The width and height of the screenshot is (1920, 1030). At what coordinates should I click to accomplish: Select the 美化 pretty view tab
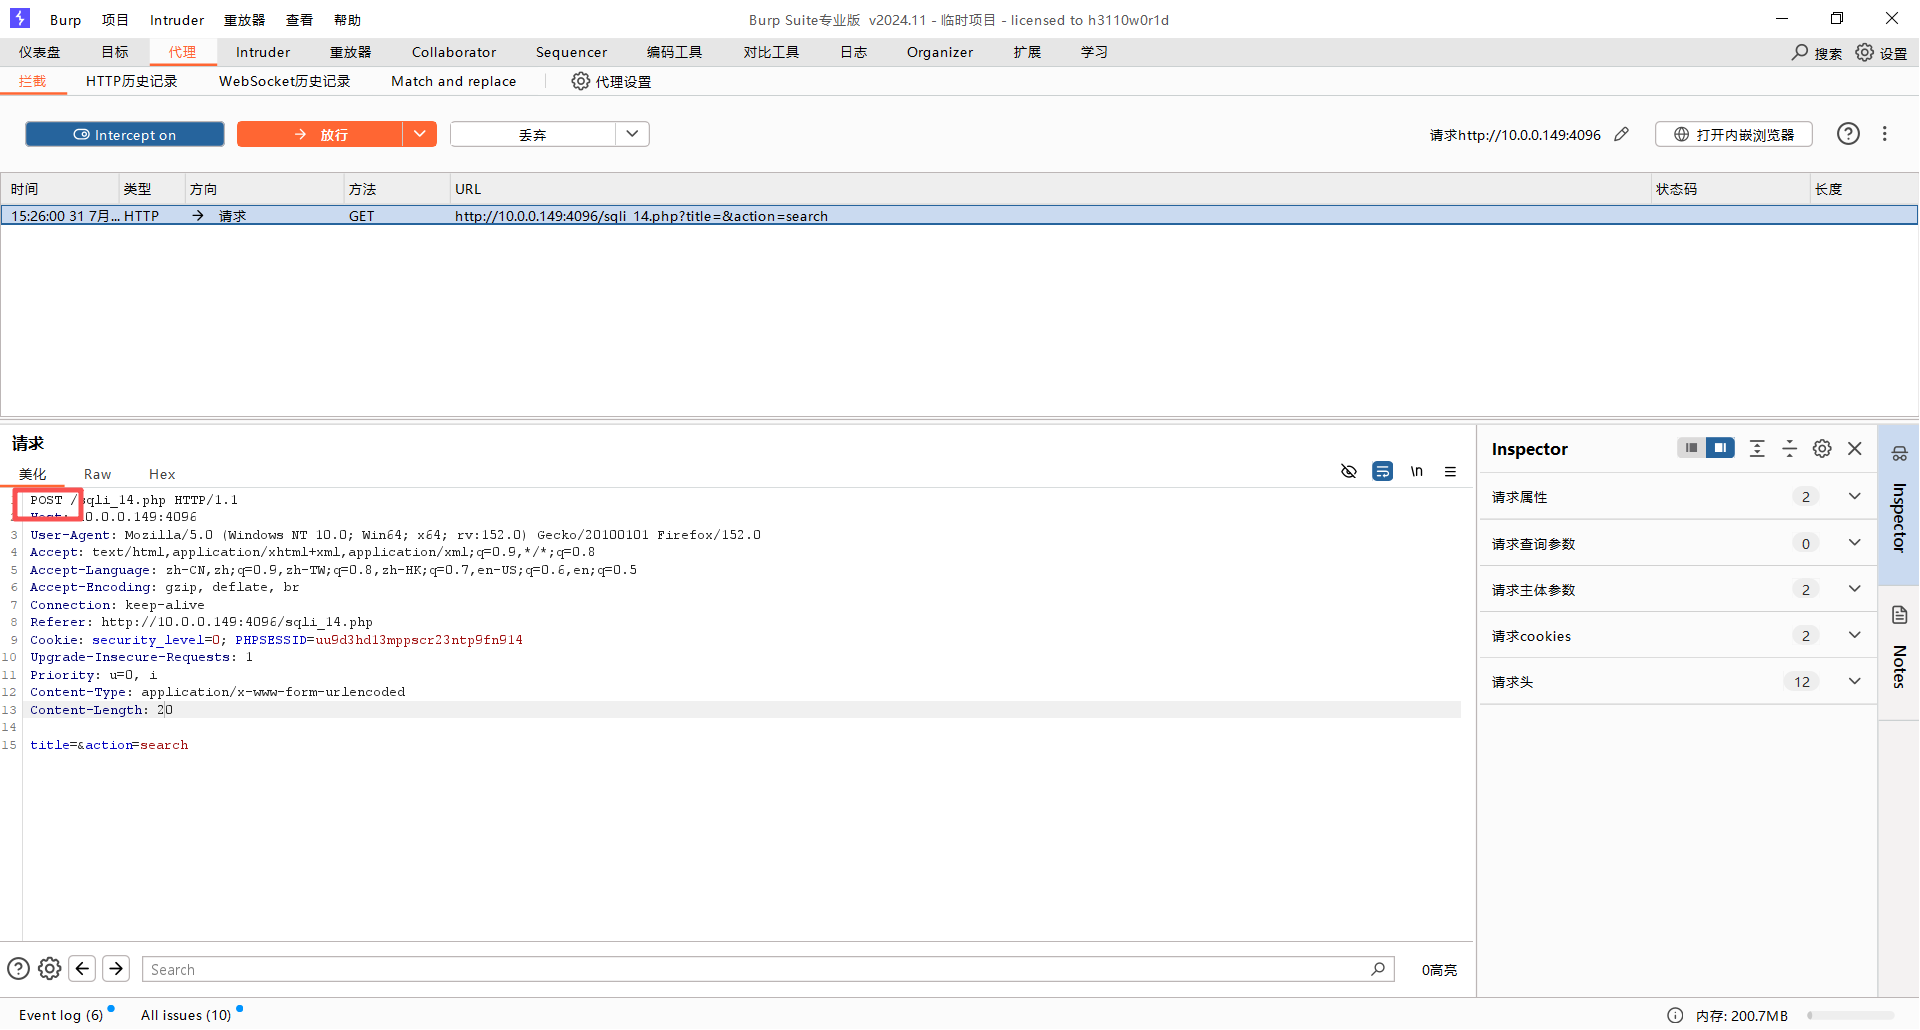32,474
